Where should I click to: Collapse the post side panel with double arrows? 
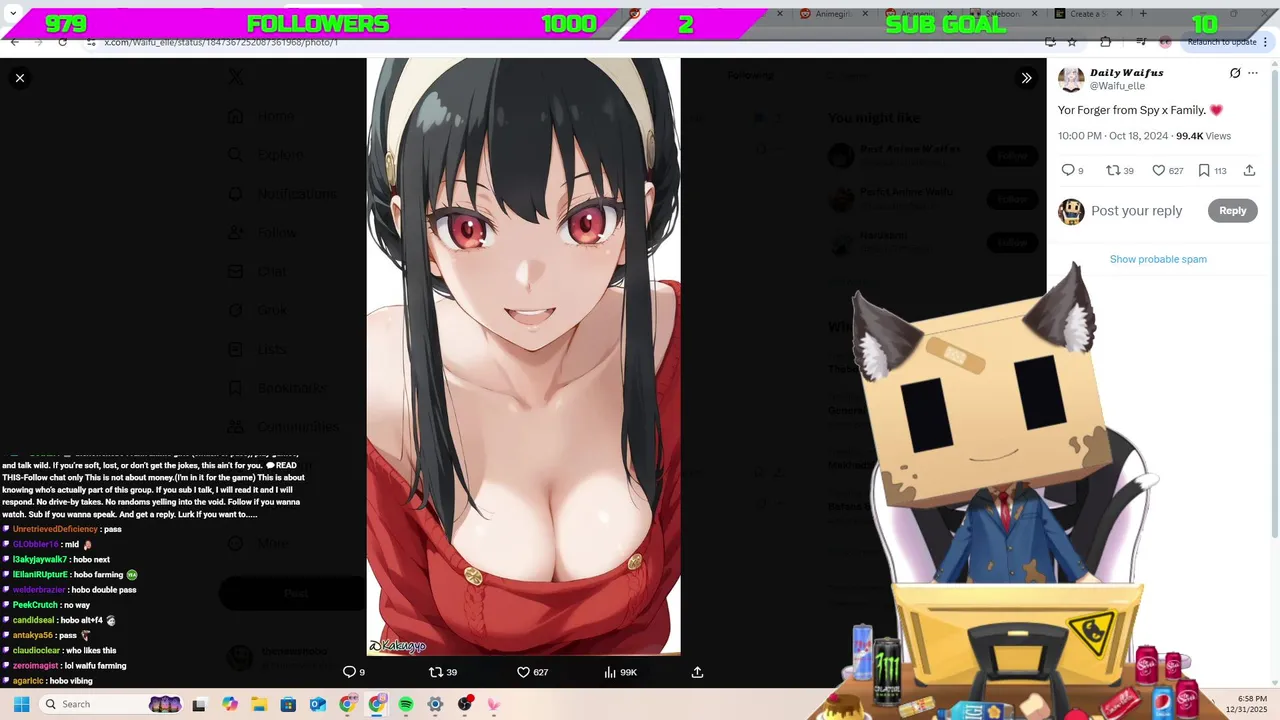[x=1026, y=78]
